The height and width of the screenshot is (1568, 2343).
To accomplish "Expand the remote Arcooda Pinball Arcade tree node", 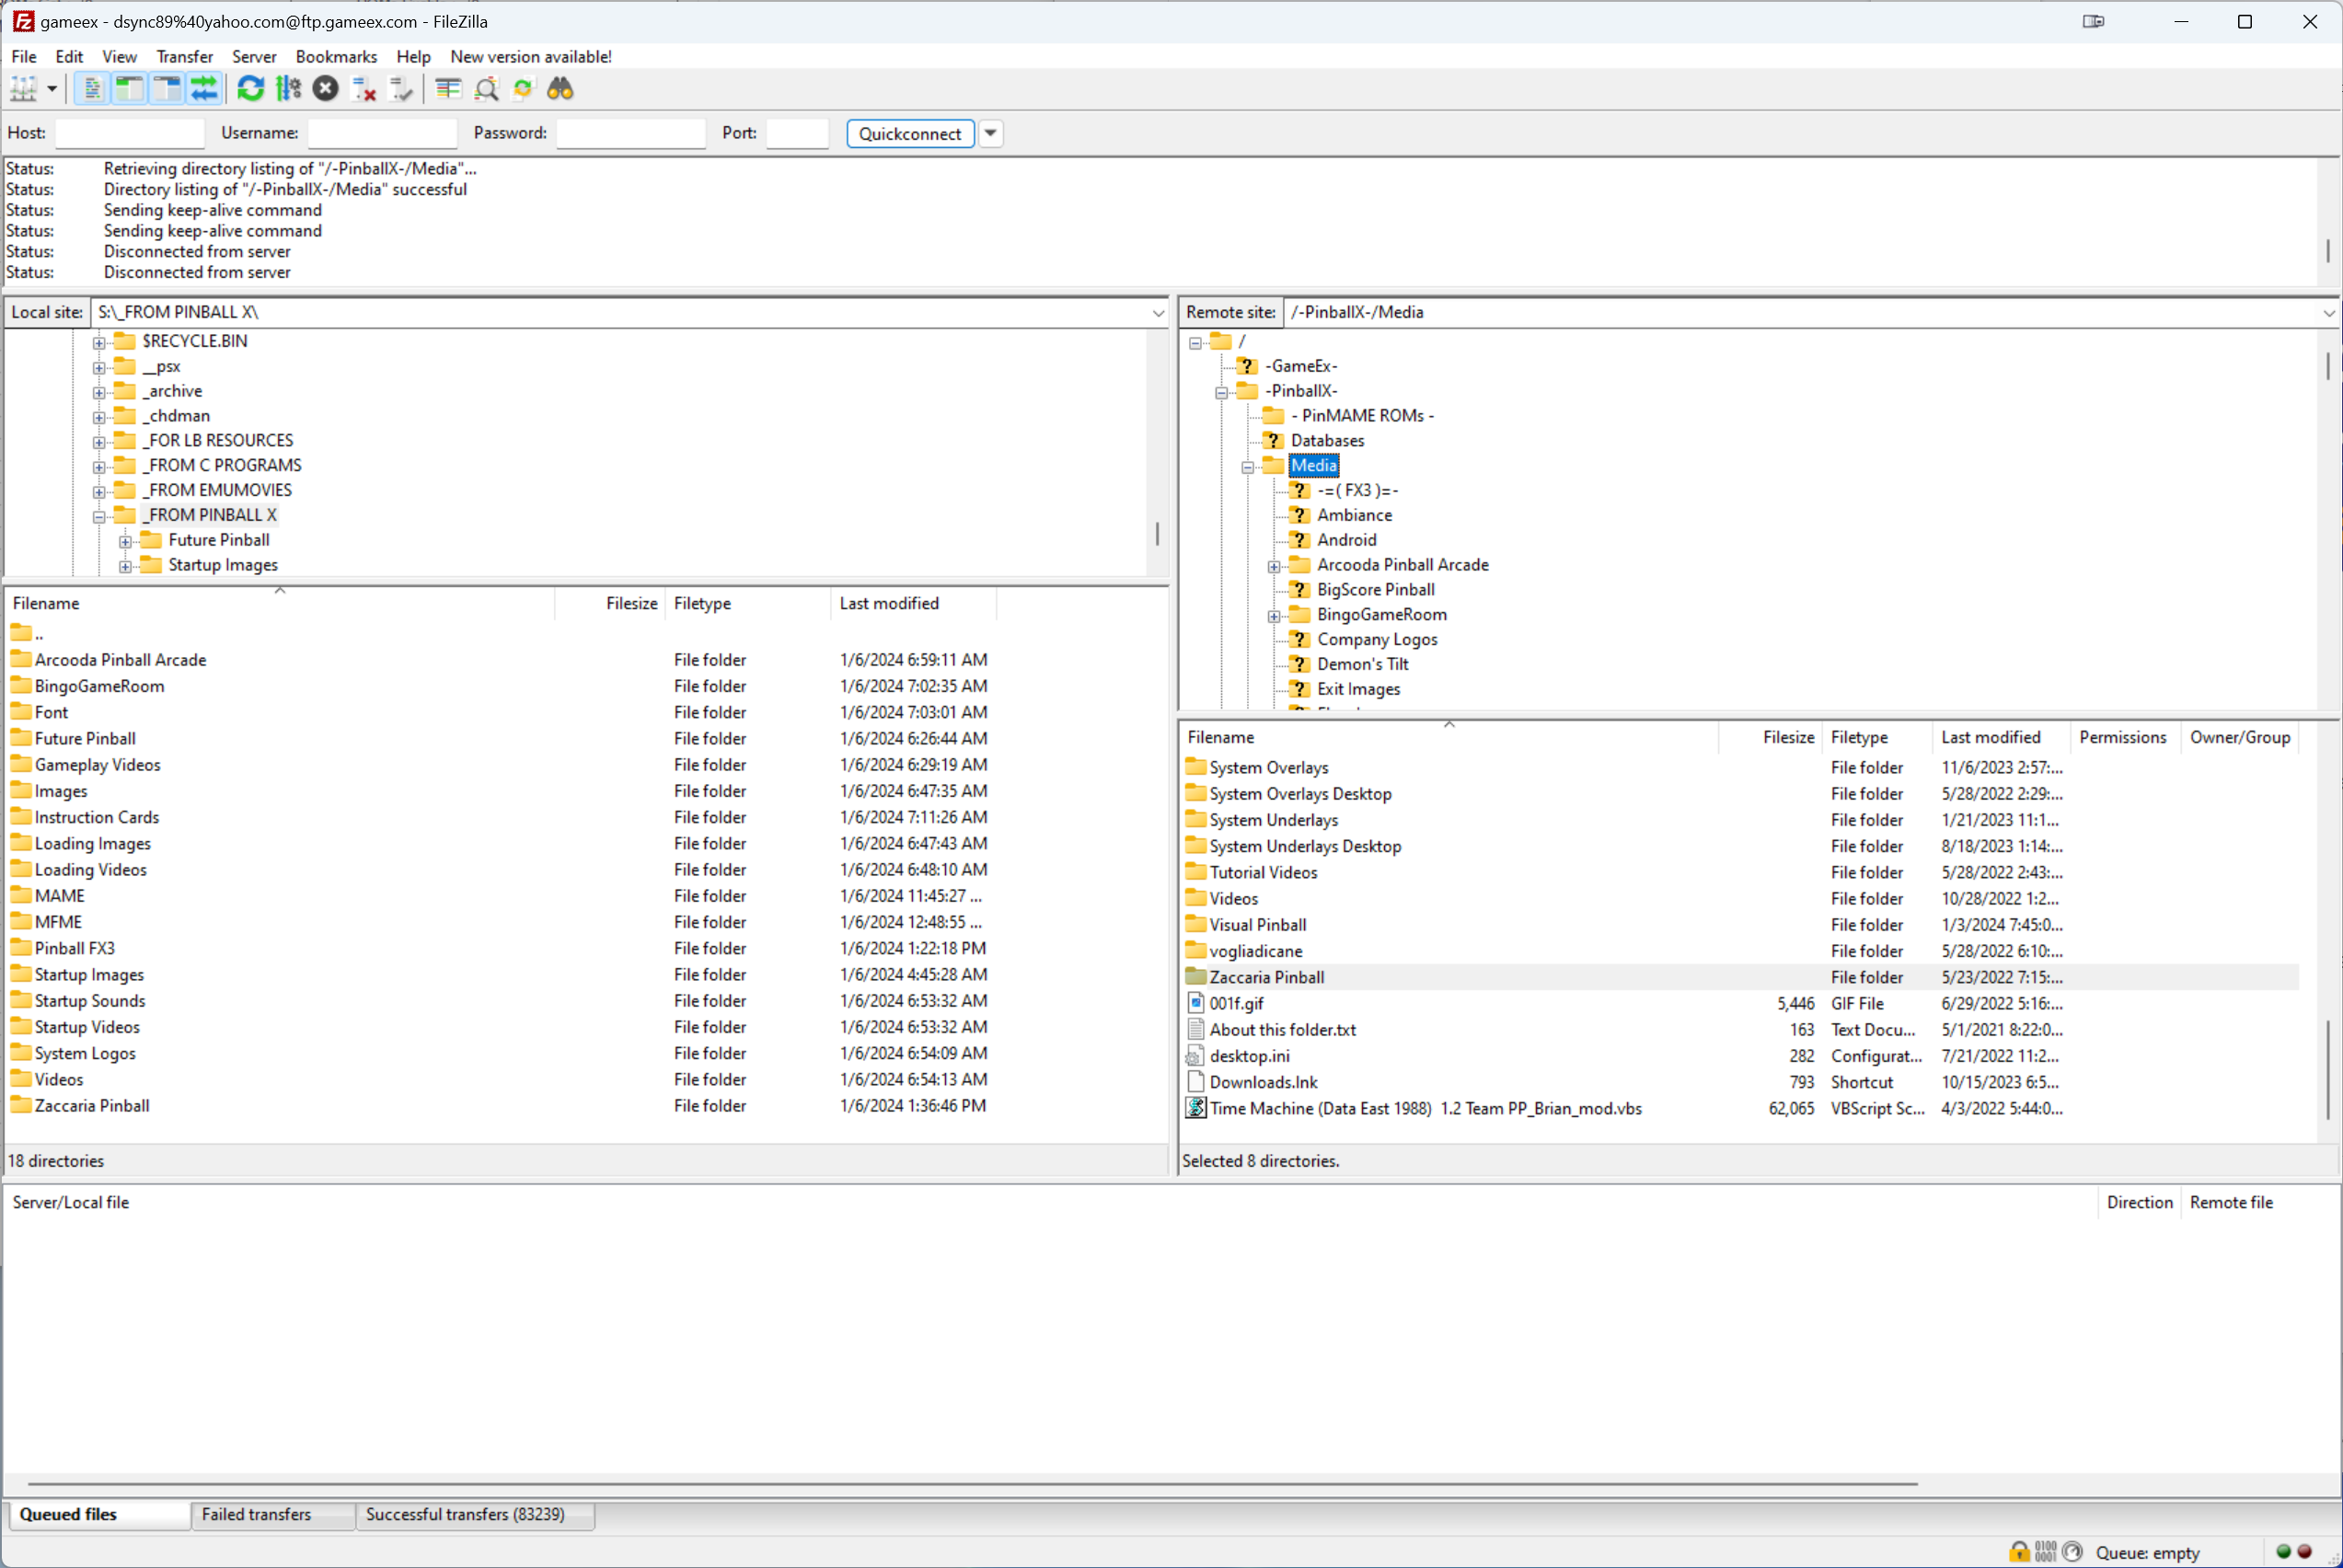I will tap(1274, 567).
